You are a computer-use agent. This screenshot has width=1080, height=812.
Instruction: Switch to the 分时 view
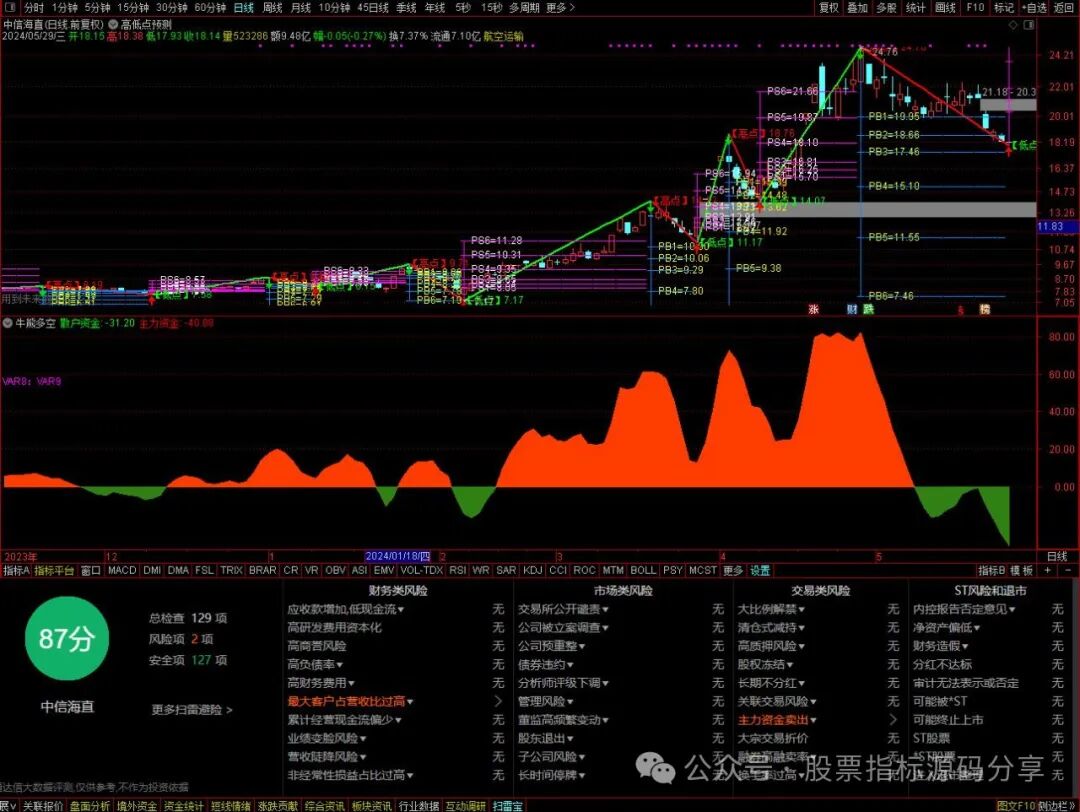pos(34,8)
